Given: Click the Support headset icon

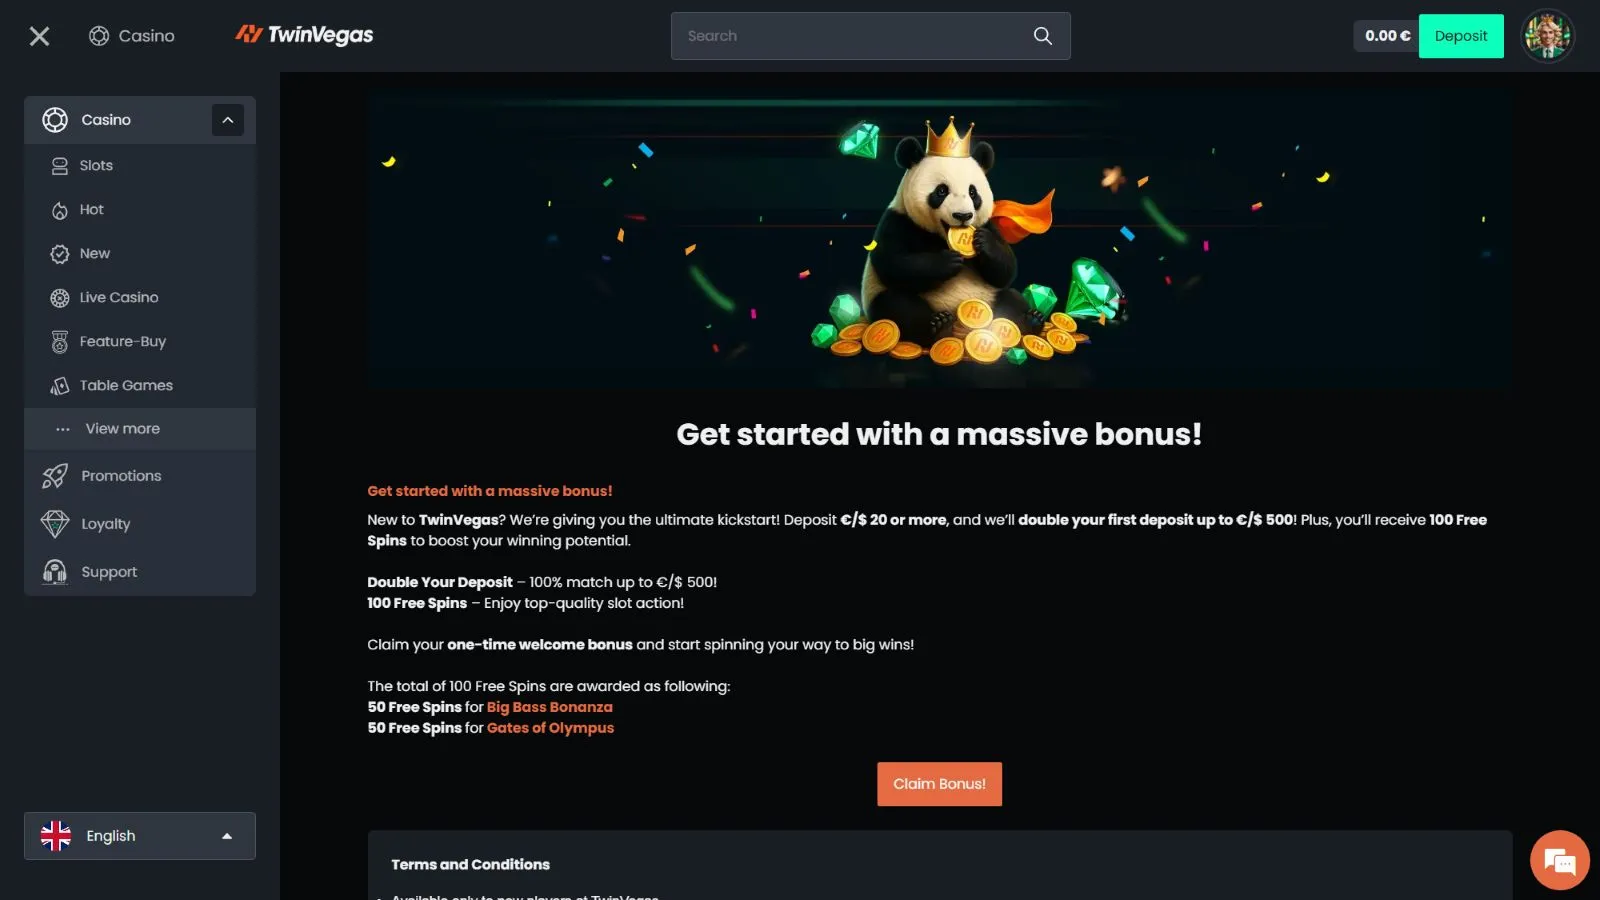Looking at the screenshot, I should coord(55,572).
